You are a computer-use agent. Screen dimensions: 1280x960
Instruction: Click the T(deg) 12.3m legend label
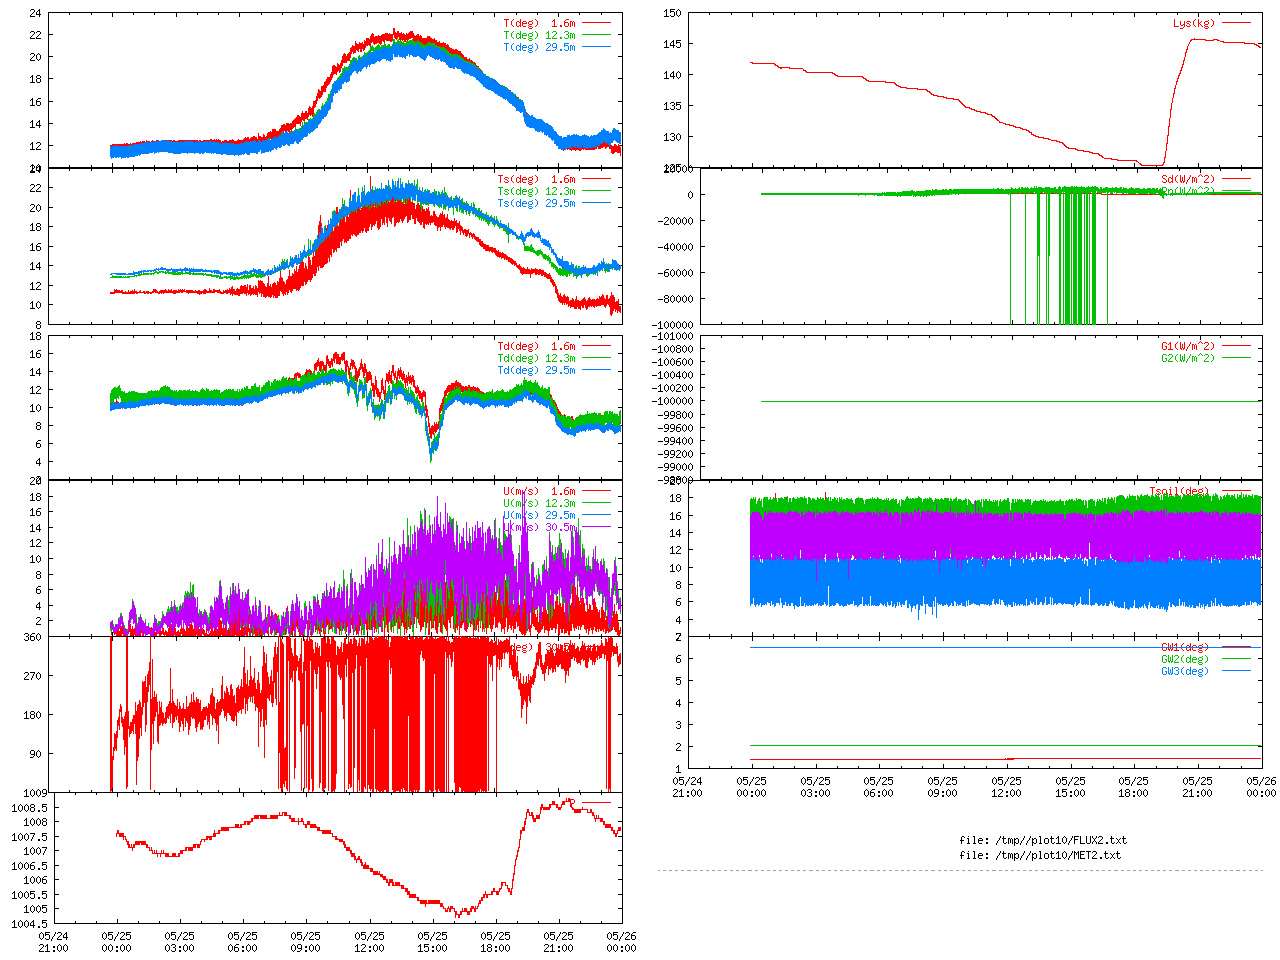540,35
